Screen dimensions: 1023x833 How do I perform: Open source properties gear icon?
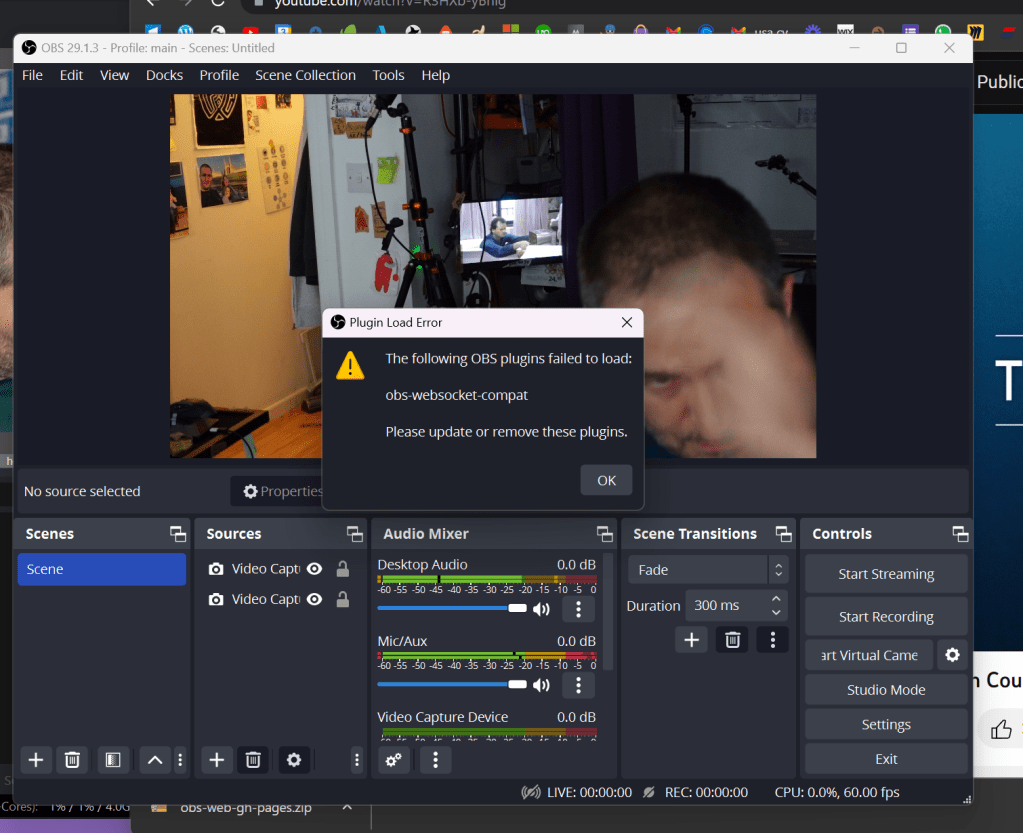(294, 760)
